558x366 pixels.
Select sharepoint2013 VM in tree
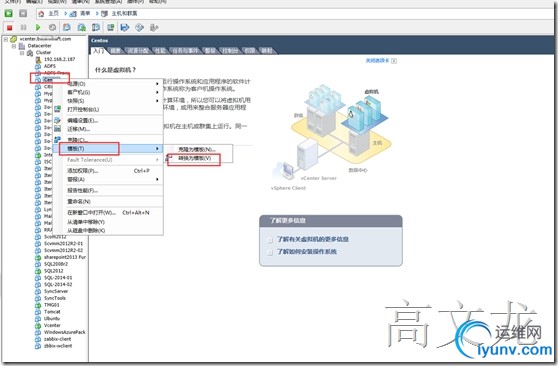point(65,257)
